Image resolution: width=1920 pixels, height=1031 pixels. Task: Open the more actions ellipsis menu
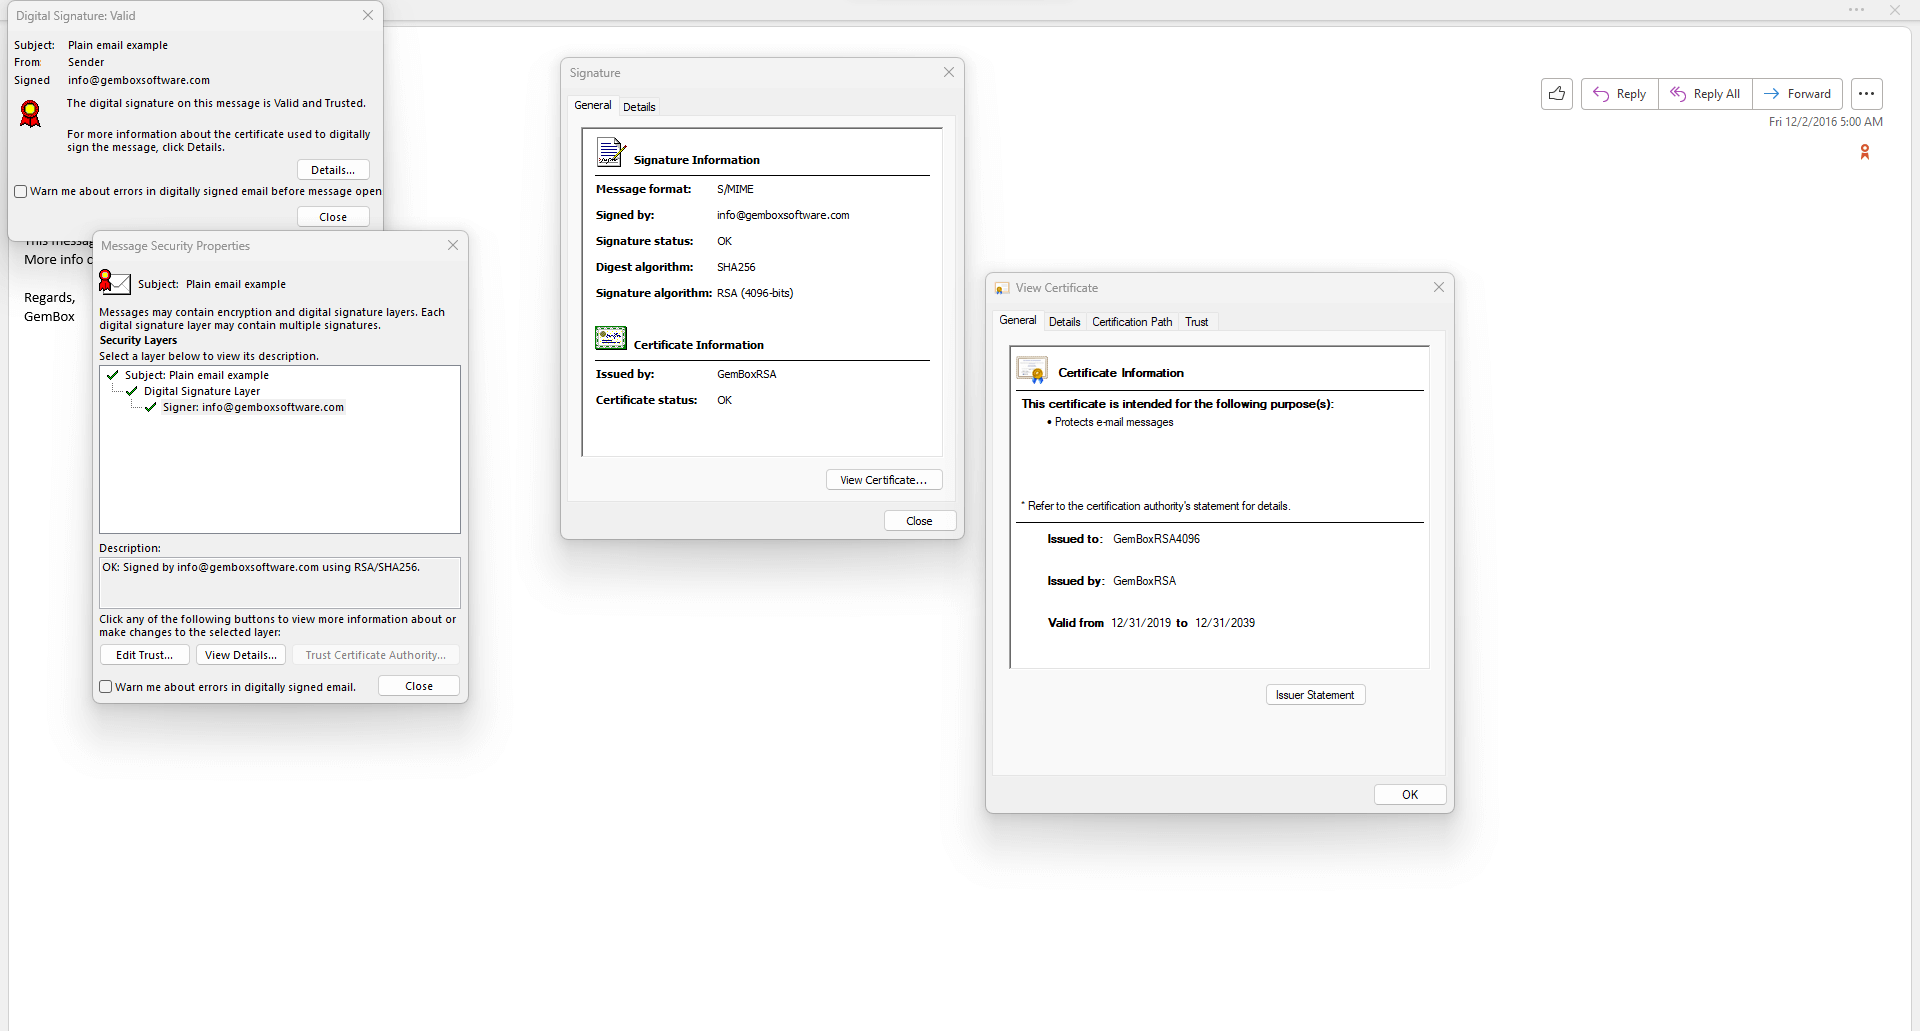coord(1866,94)
